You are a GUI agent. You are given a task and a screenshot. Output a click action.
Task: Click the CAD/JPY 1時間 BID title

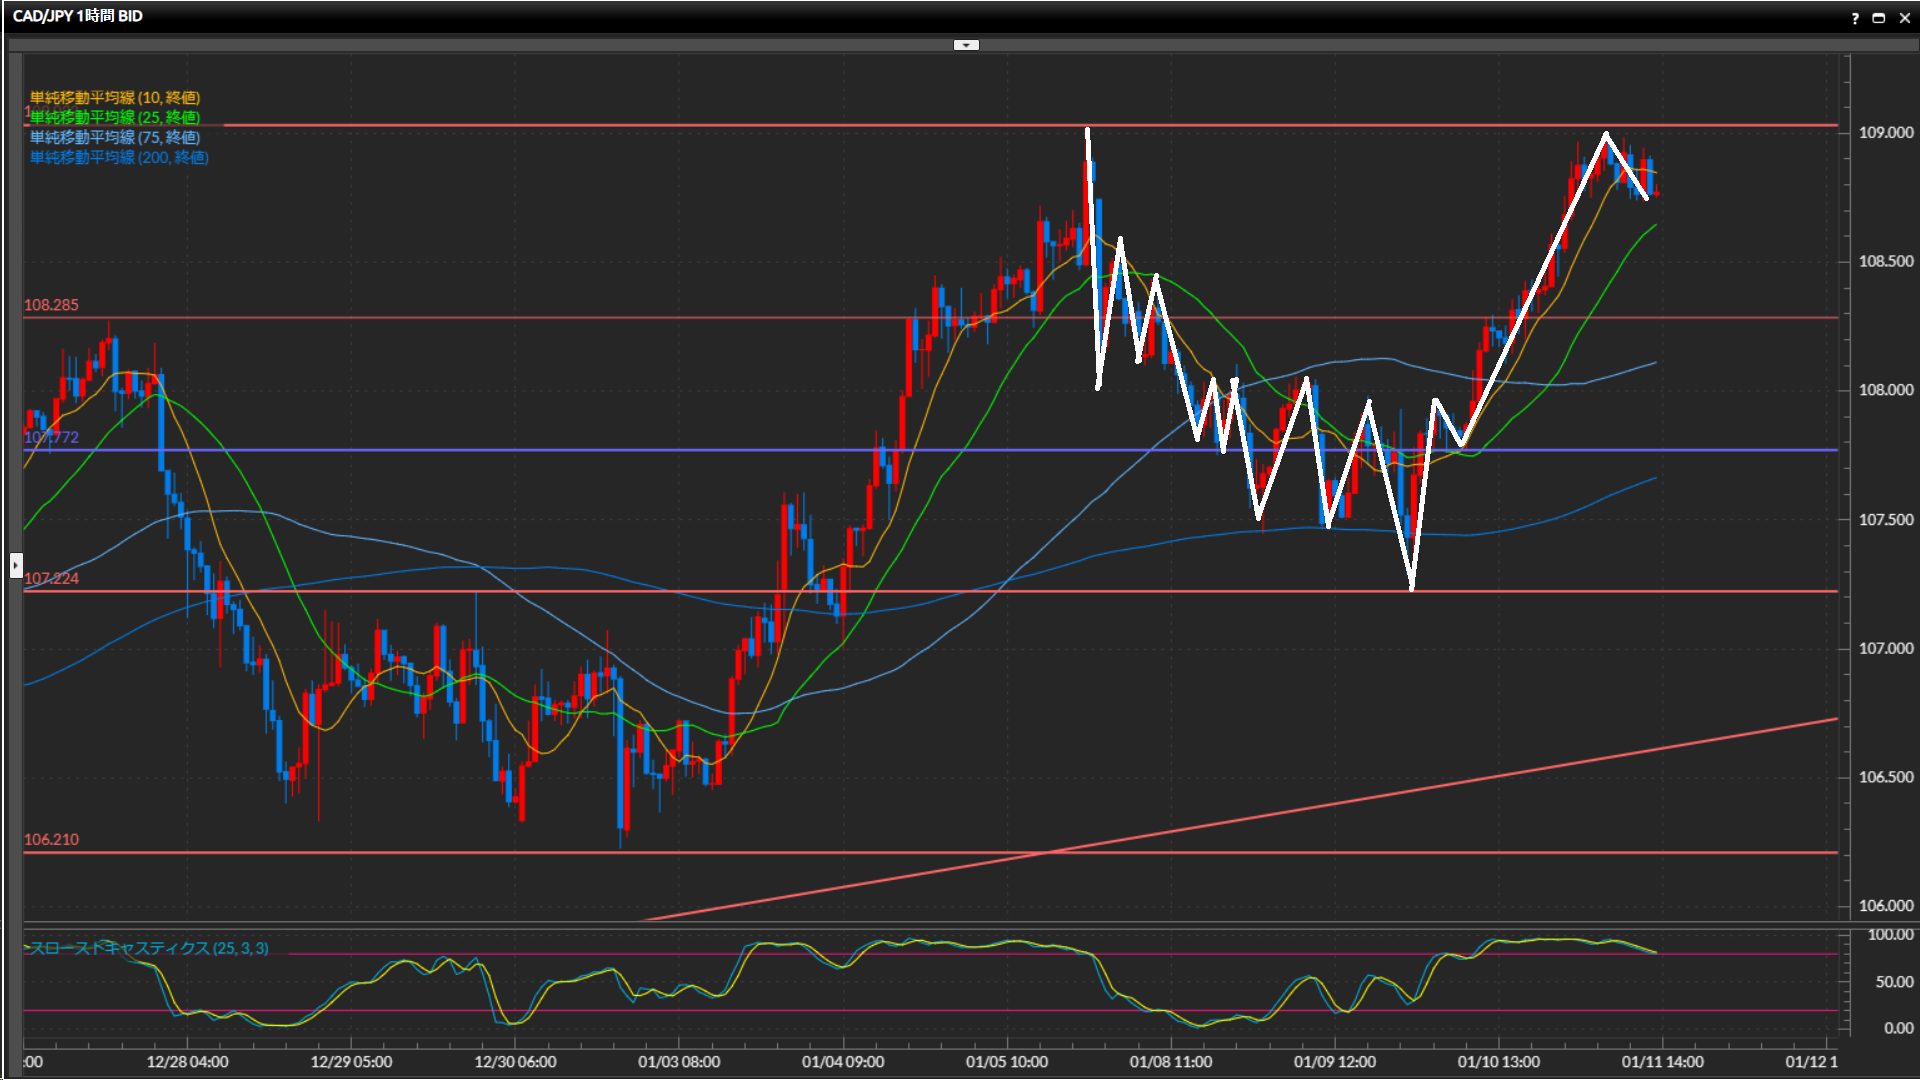(78, 16)
